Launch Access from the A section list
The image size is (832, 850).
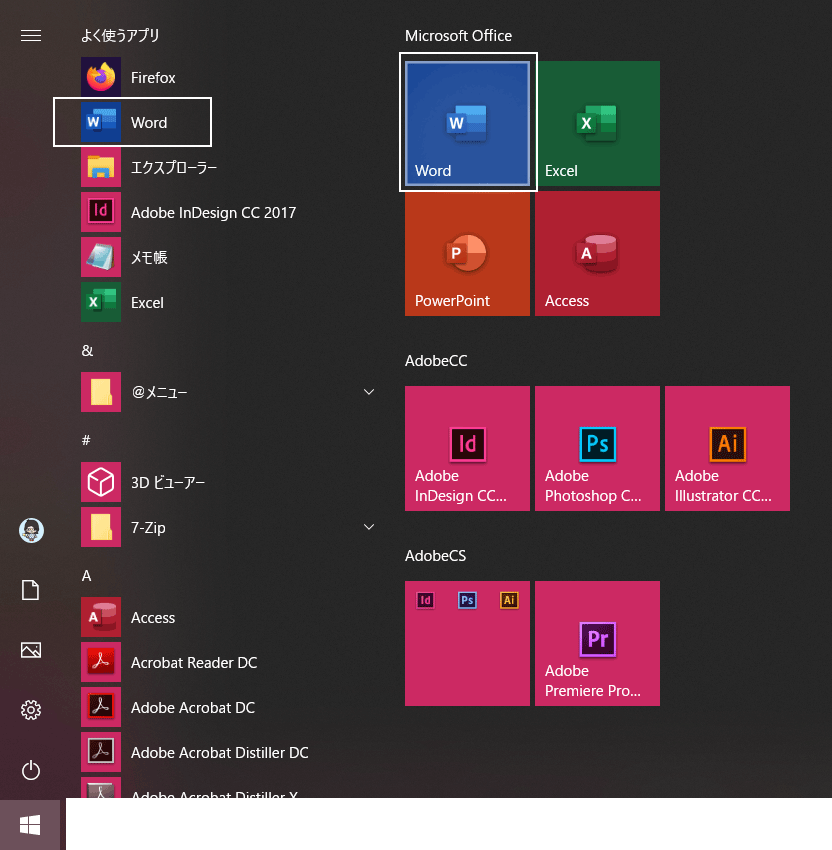point(228,617)
